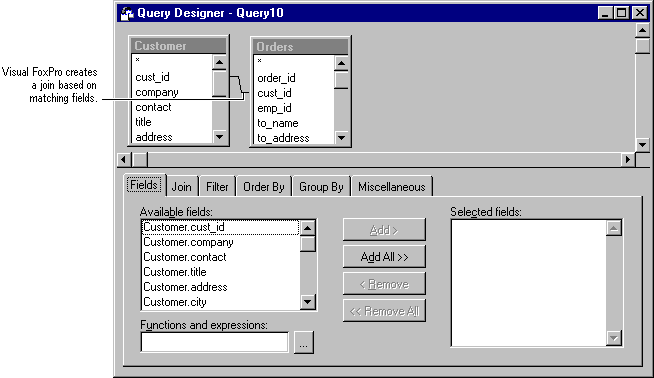Close the Query Designer window

640,13
